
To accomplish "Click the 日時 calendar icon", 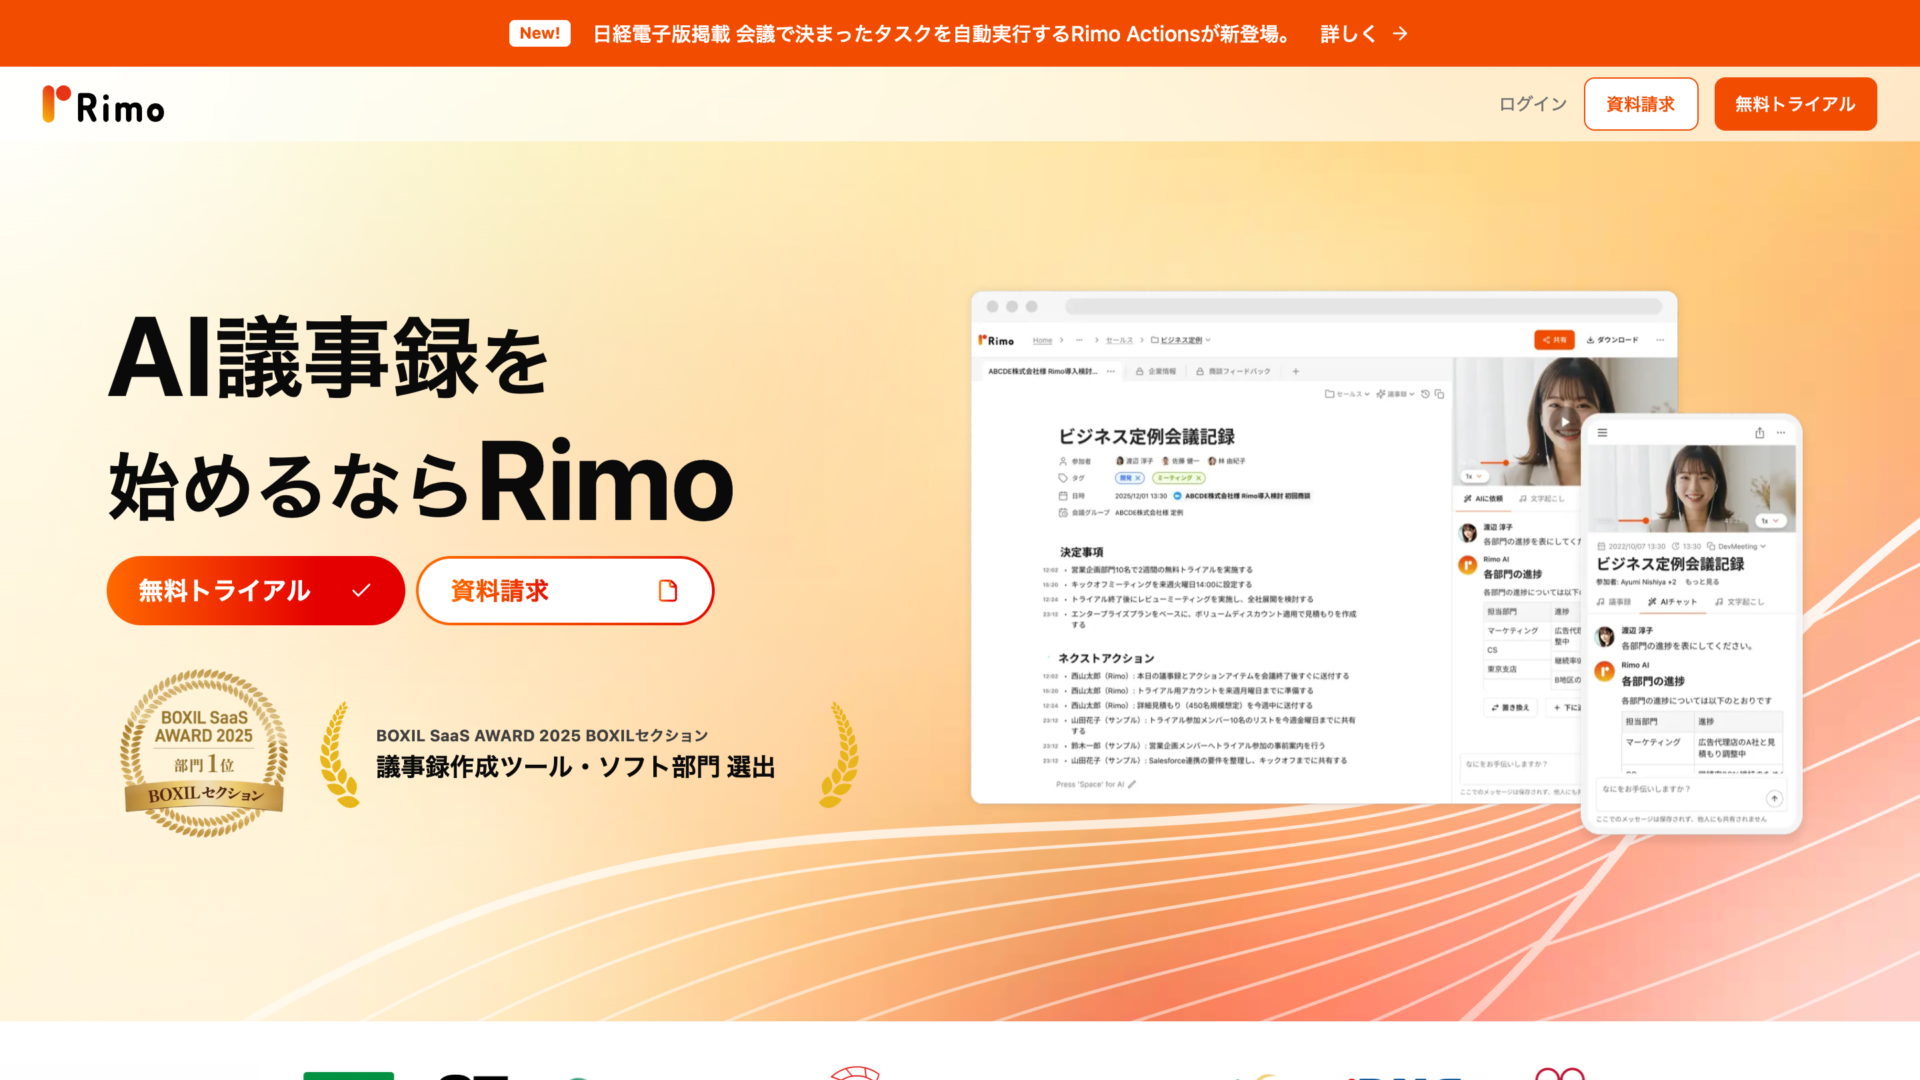I will [x=1063, y=496].
